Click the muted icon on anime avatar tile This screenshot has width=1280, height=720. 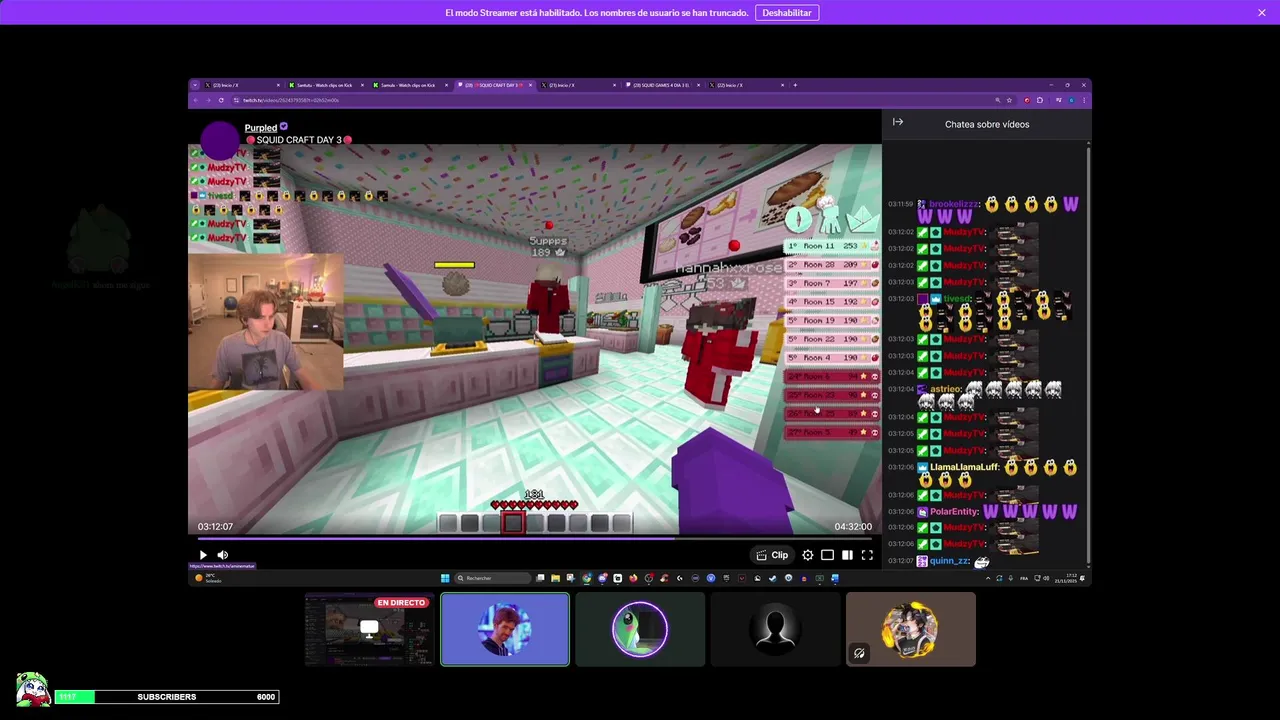(x=859, y=653)
